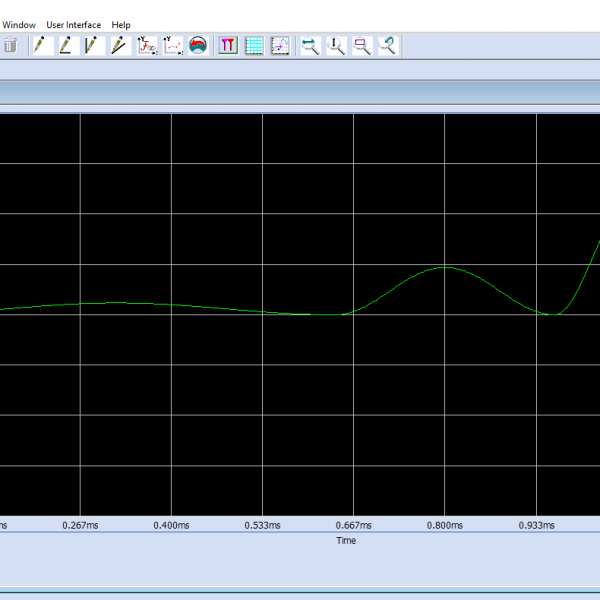
Task: Open the Window menu
Action: coord(18,24)
